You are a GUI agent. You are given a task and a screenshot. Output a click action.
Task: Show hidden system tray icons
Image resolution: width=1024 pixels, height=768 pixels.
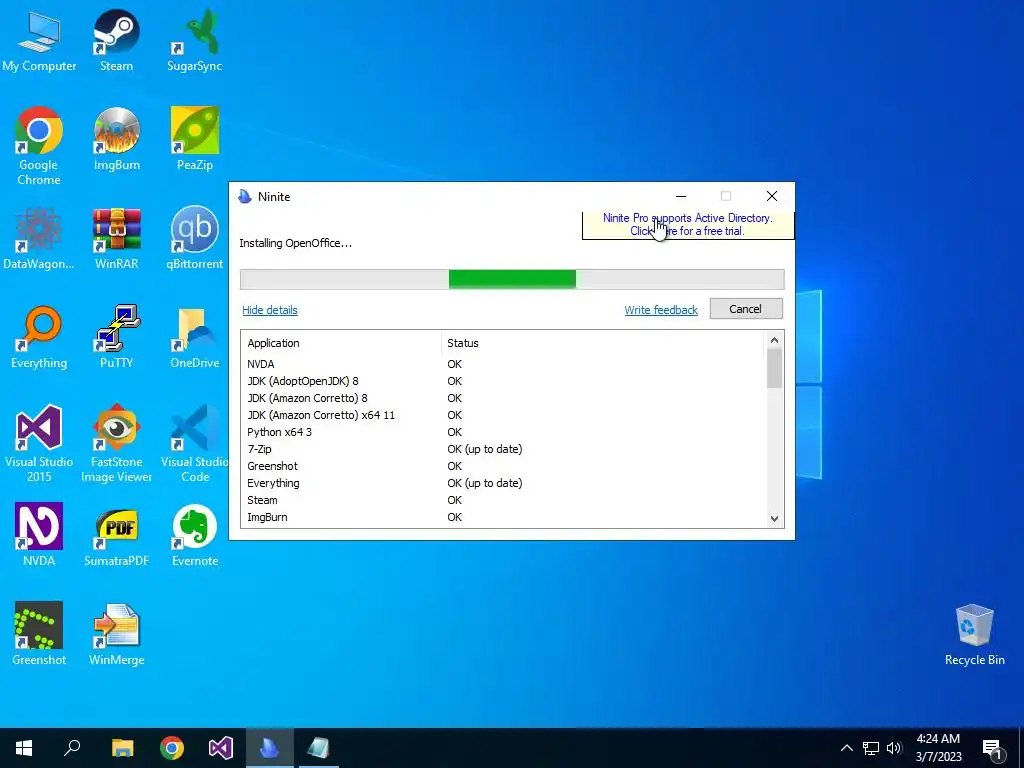point(846,748)
